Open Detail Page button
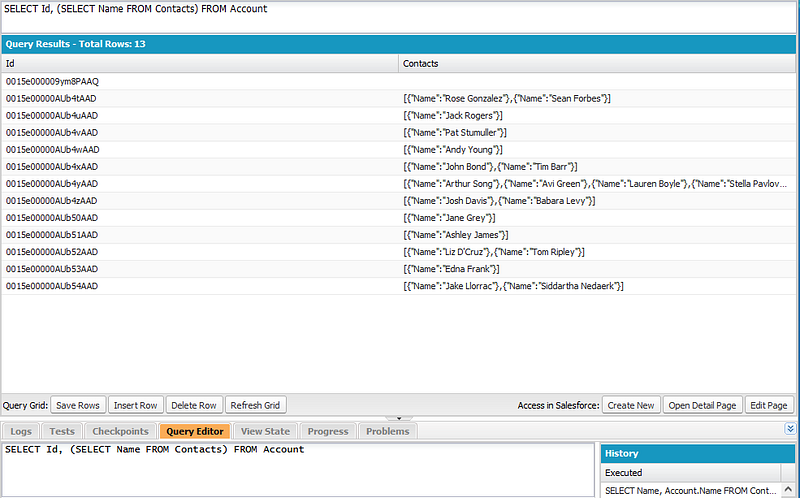 [x=703, y=405]
